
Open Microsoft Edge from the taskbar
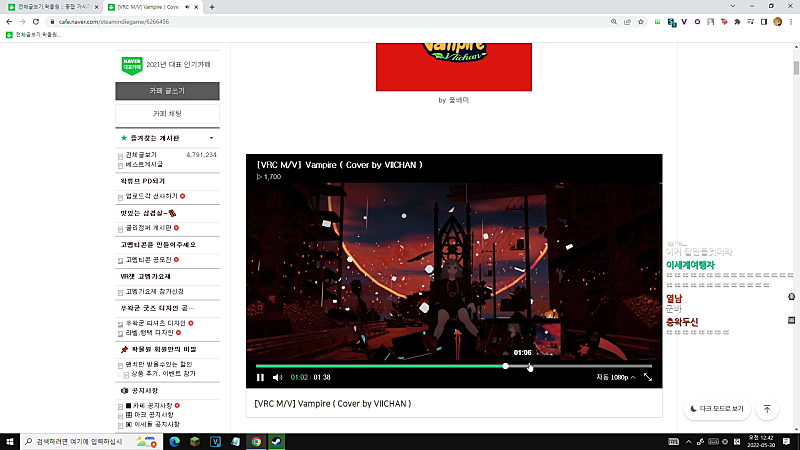point(174,442)
